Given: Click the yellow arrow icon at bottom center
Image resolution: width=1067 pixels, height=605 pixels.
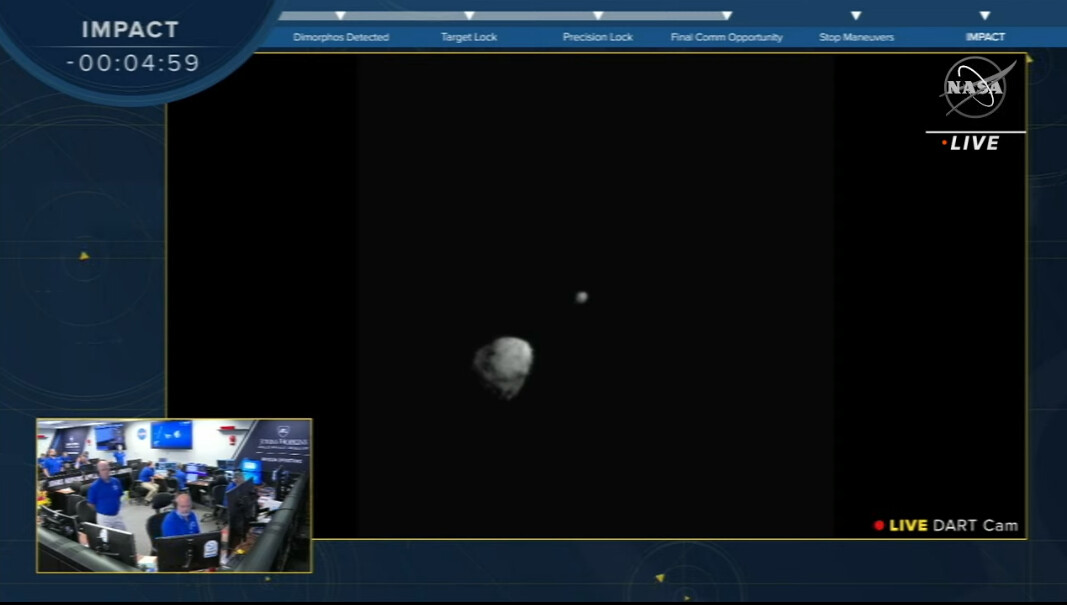Looking at the screenshot, I should point(660,578).
